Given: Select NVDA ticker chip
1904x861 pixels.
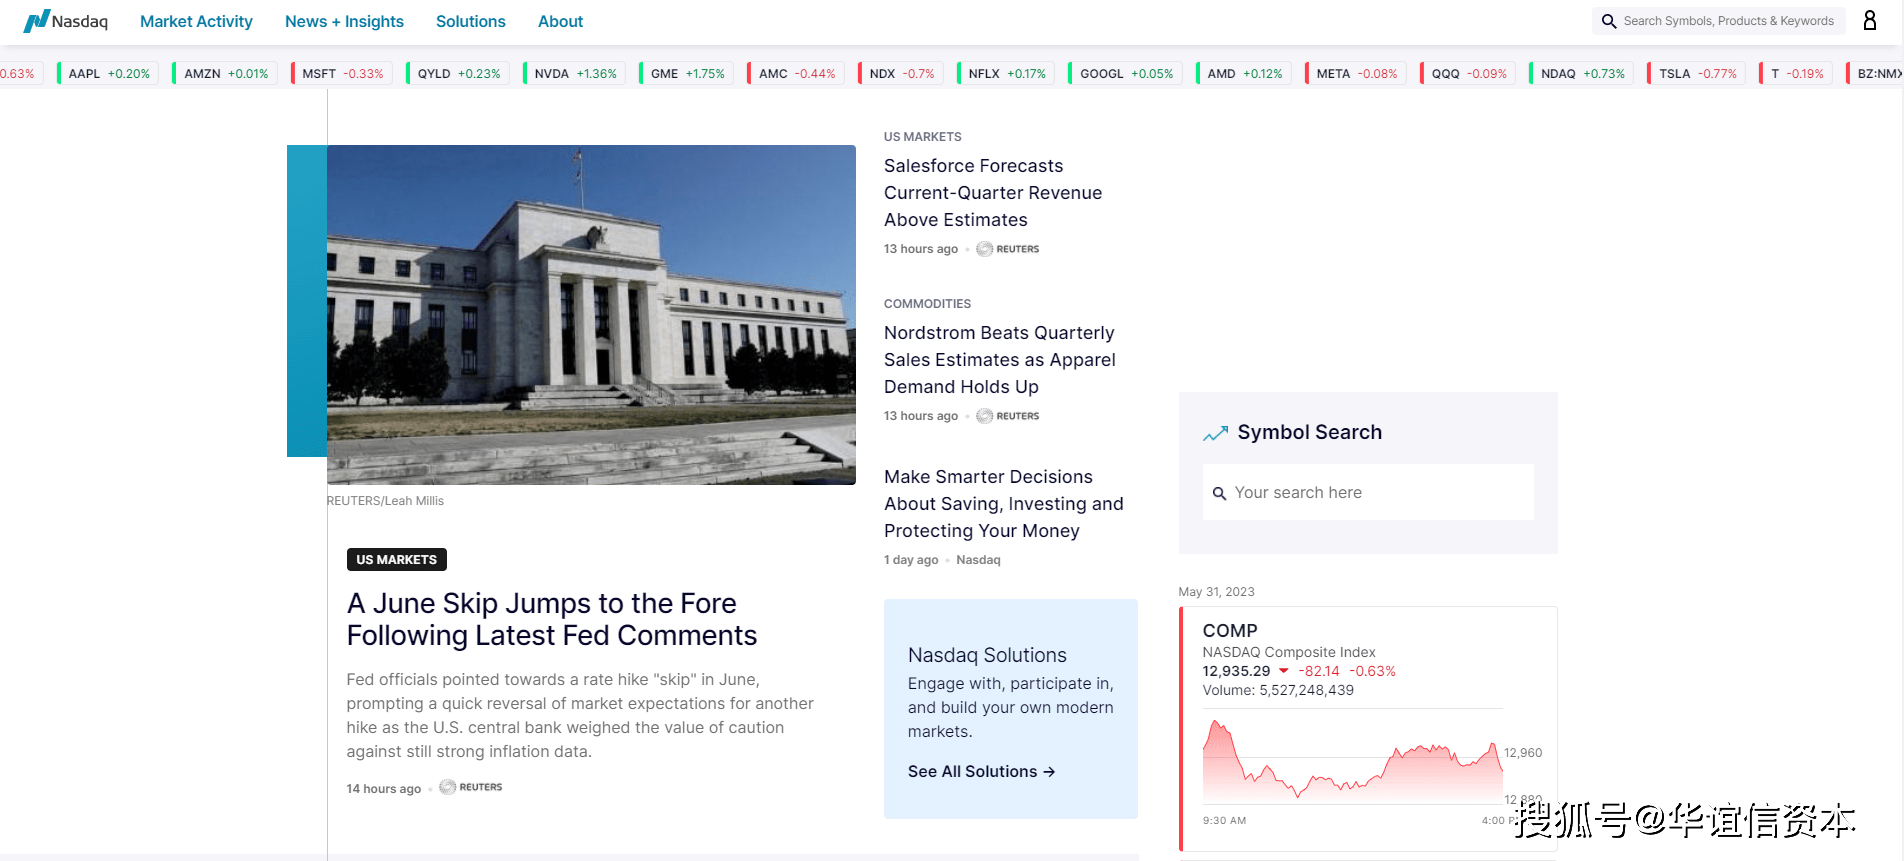Looking at the screenshot, I should click(575, 73).
